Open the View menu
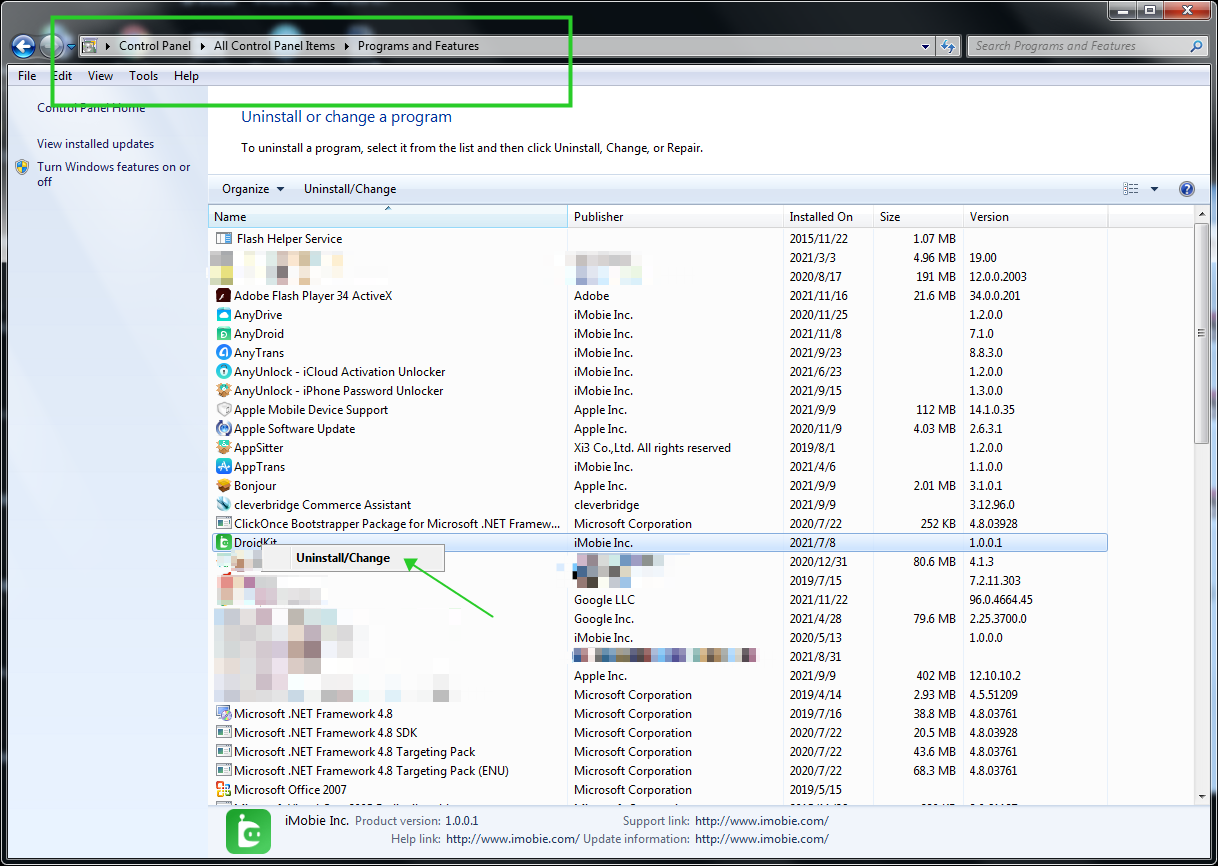Image resolution: width=1218 pixels, height=866 pixels. click(100, 76)
